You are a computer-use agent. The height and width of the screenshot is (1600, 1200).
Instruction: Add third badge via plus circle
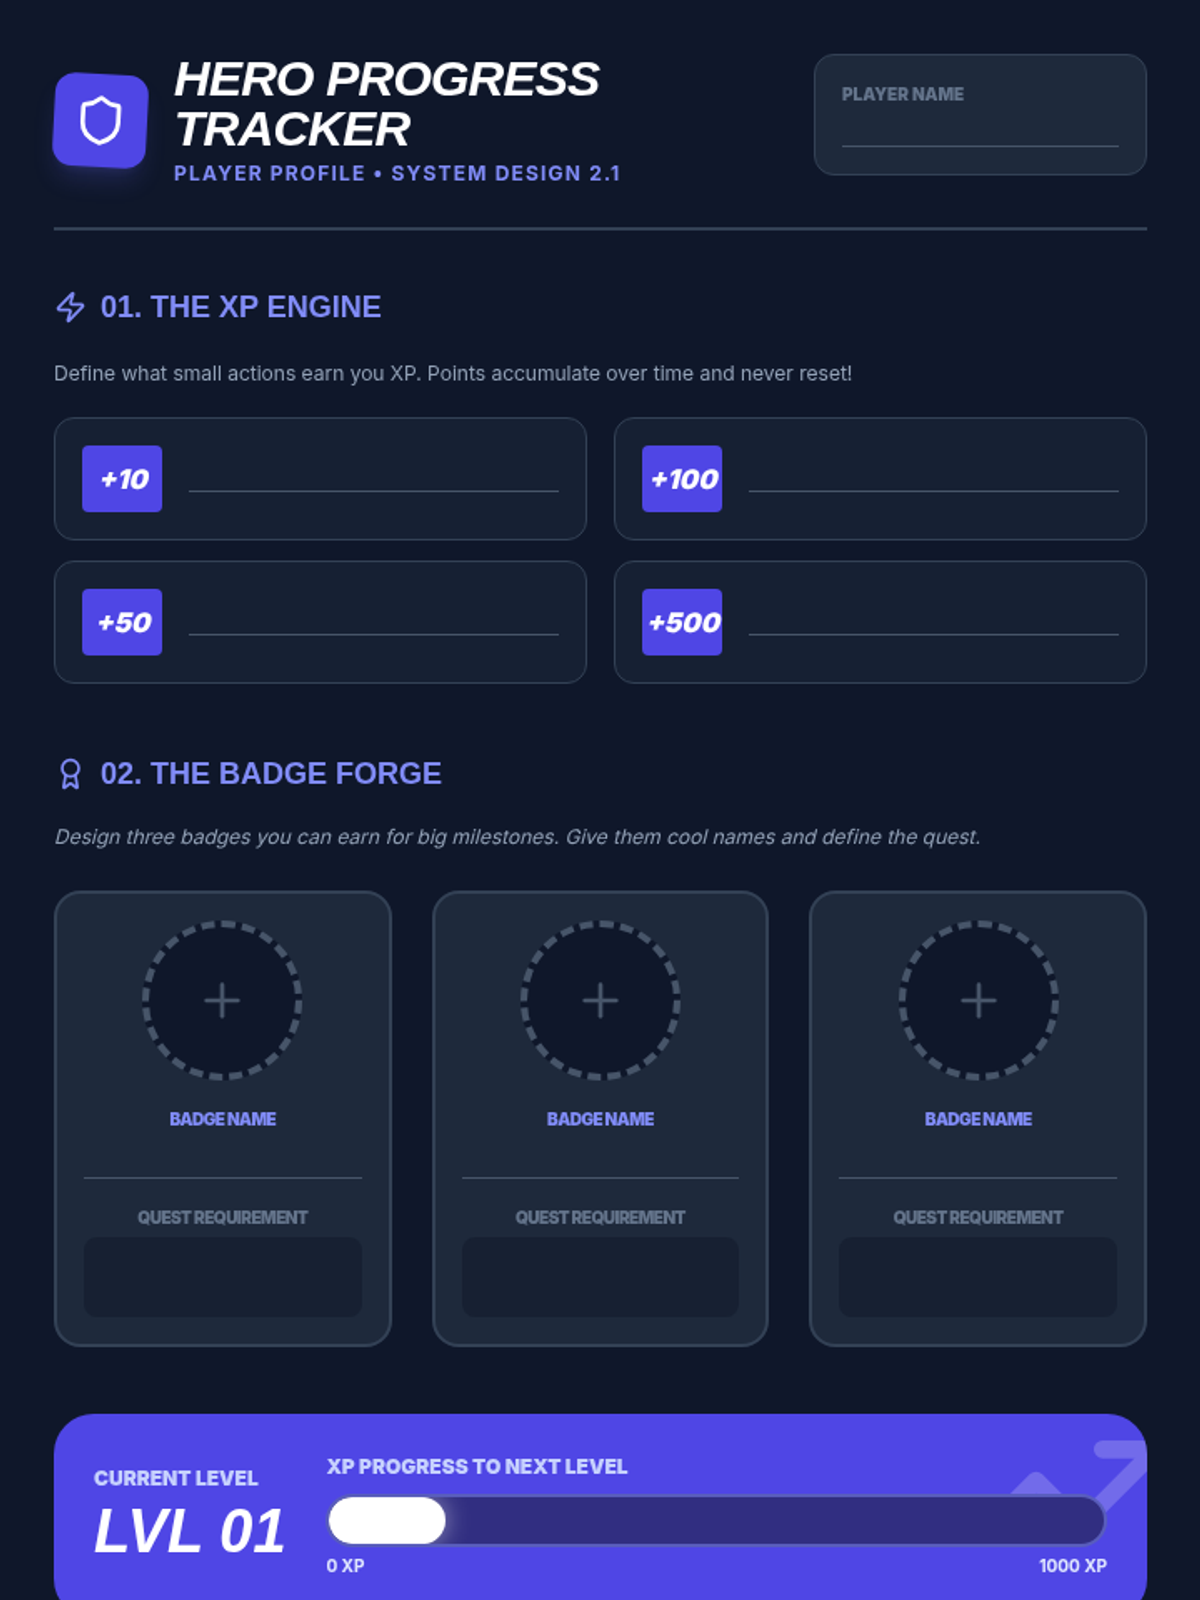click(x=978, y=1000)
